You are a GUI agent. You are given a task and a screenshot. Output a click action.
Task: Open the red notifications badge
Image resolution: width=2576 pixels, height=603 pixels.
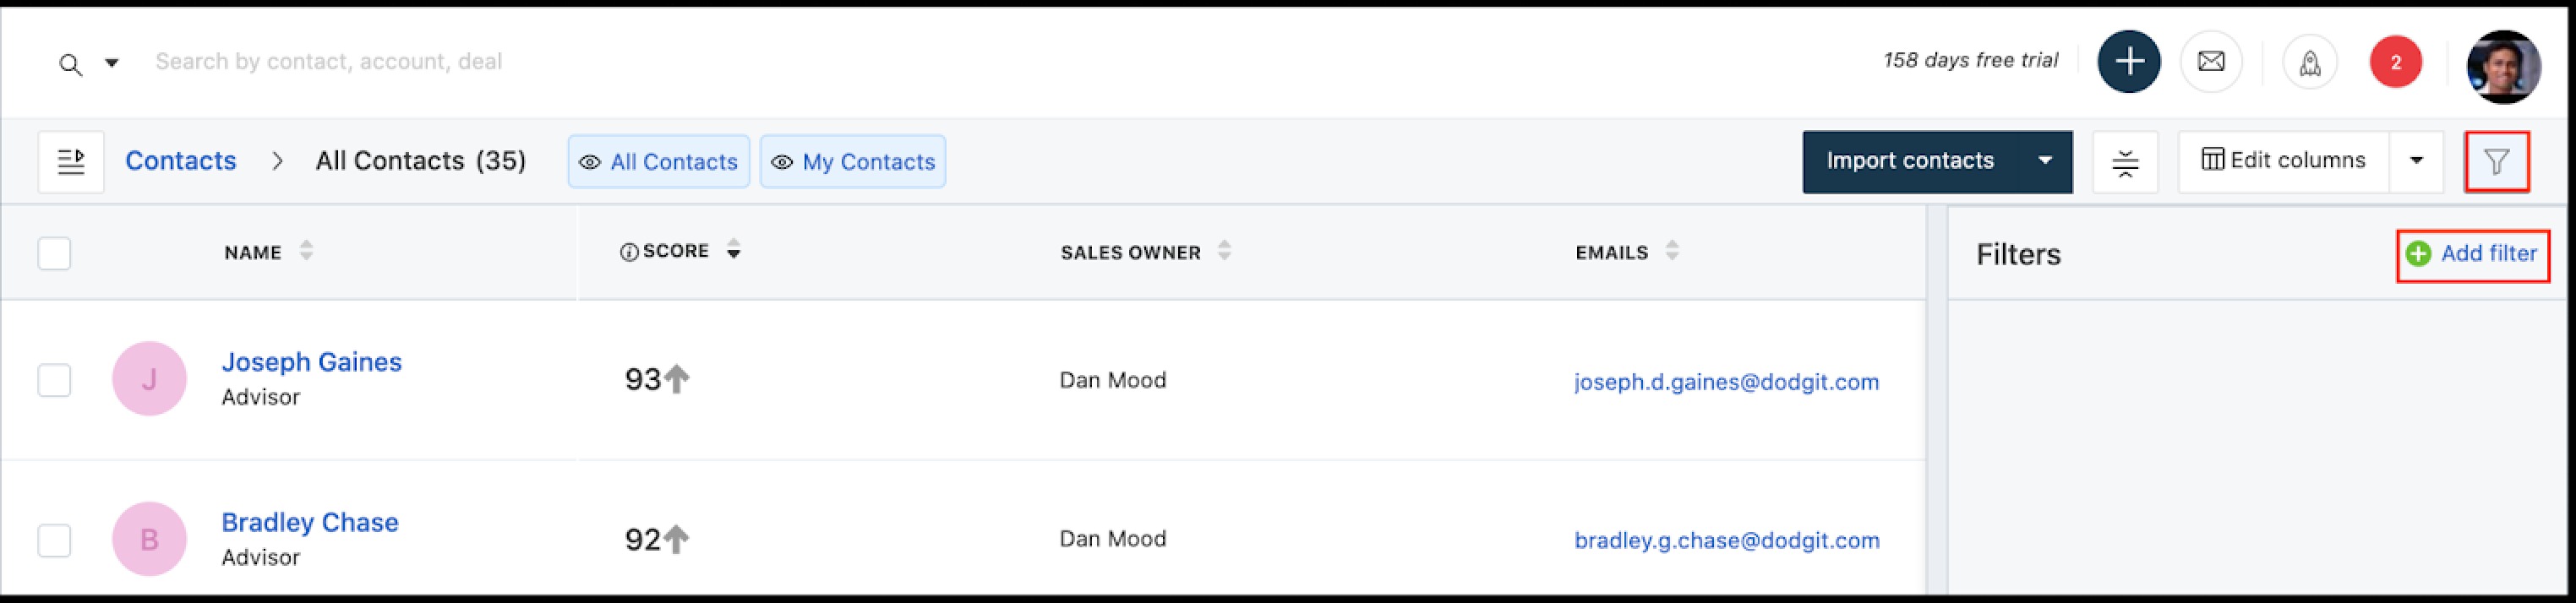(2395, 62)
